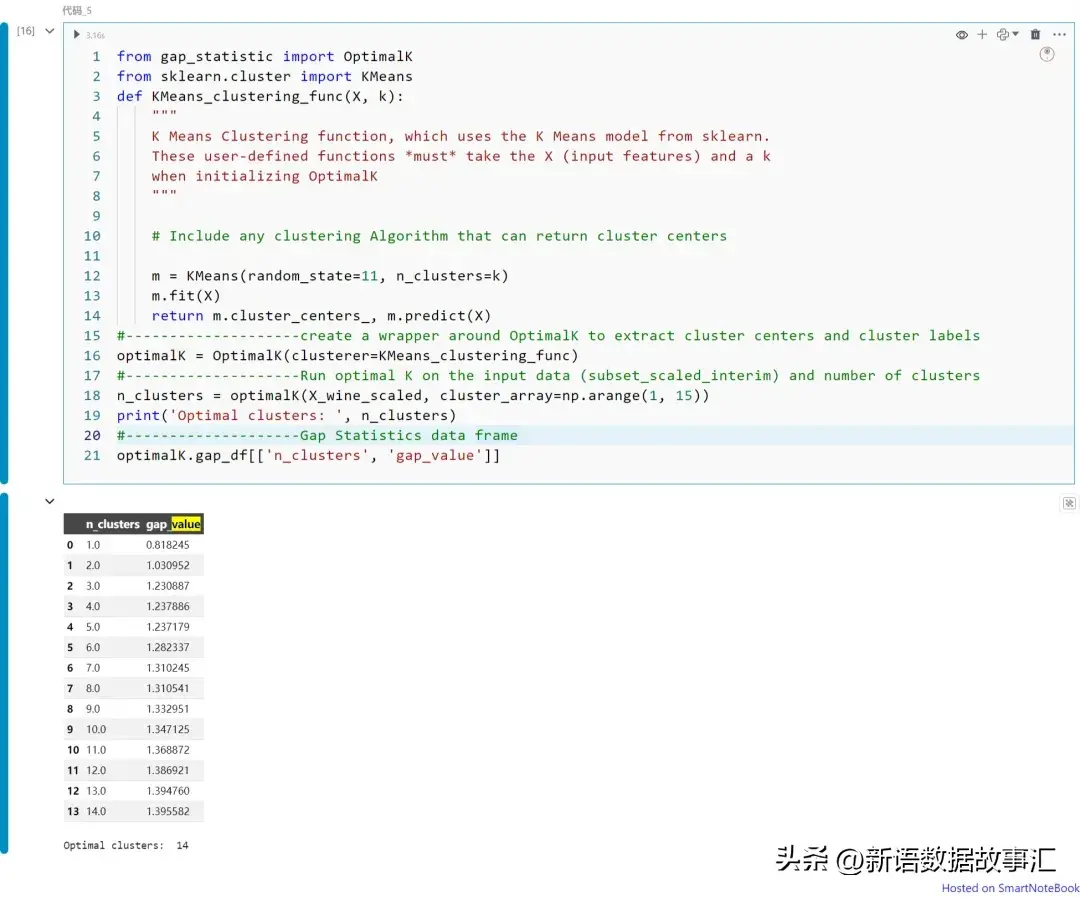Image resolution: width=1080 pixels, height=897 pixels.
Task: Click line number 21 in the gutter
Action: pos(92,456)
